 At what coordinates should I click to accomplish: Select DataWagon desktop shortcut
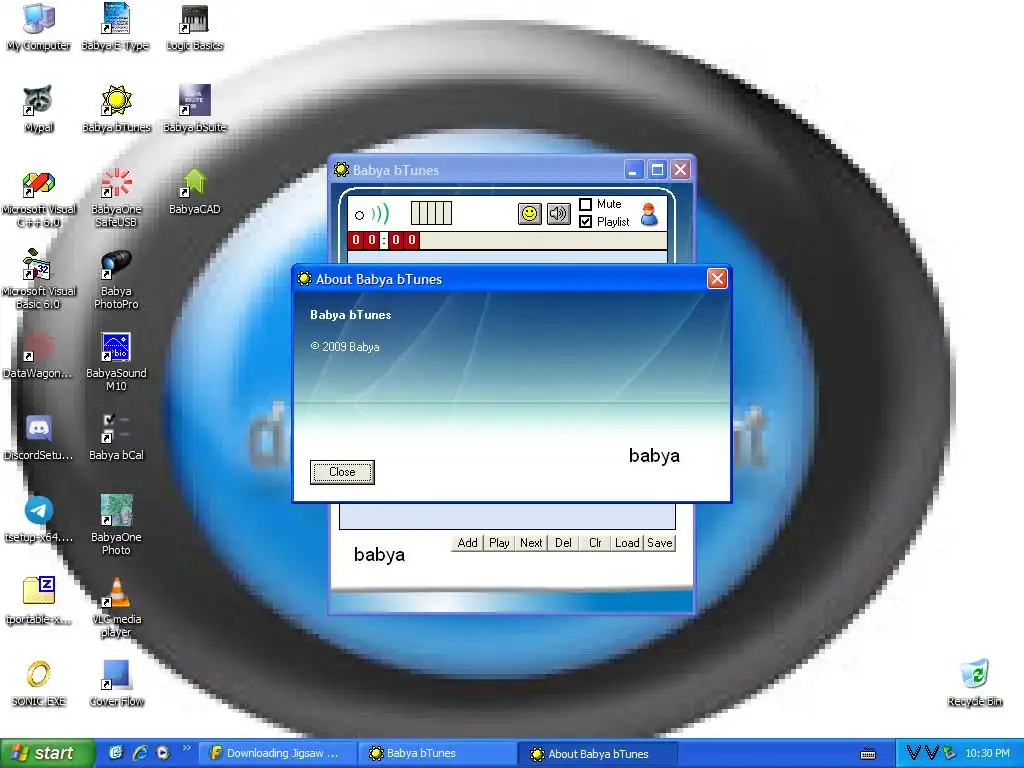click(39, 356)
